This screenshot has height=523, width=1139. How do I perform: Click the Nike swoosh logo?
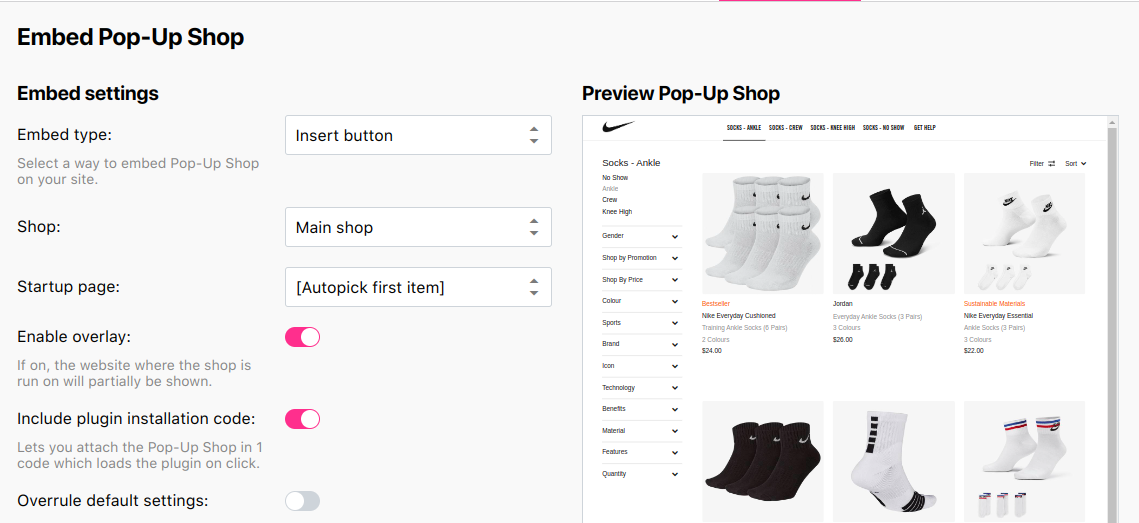(x=618, y=127)
